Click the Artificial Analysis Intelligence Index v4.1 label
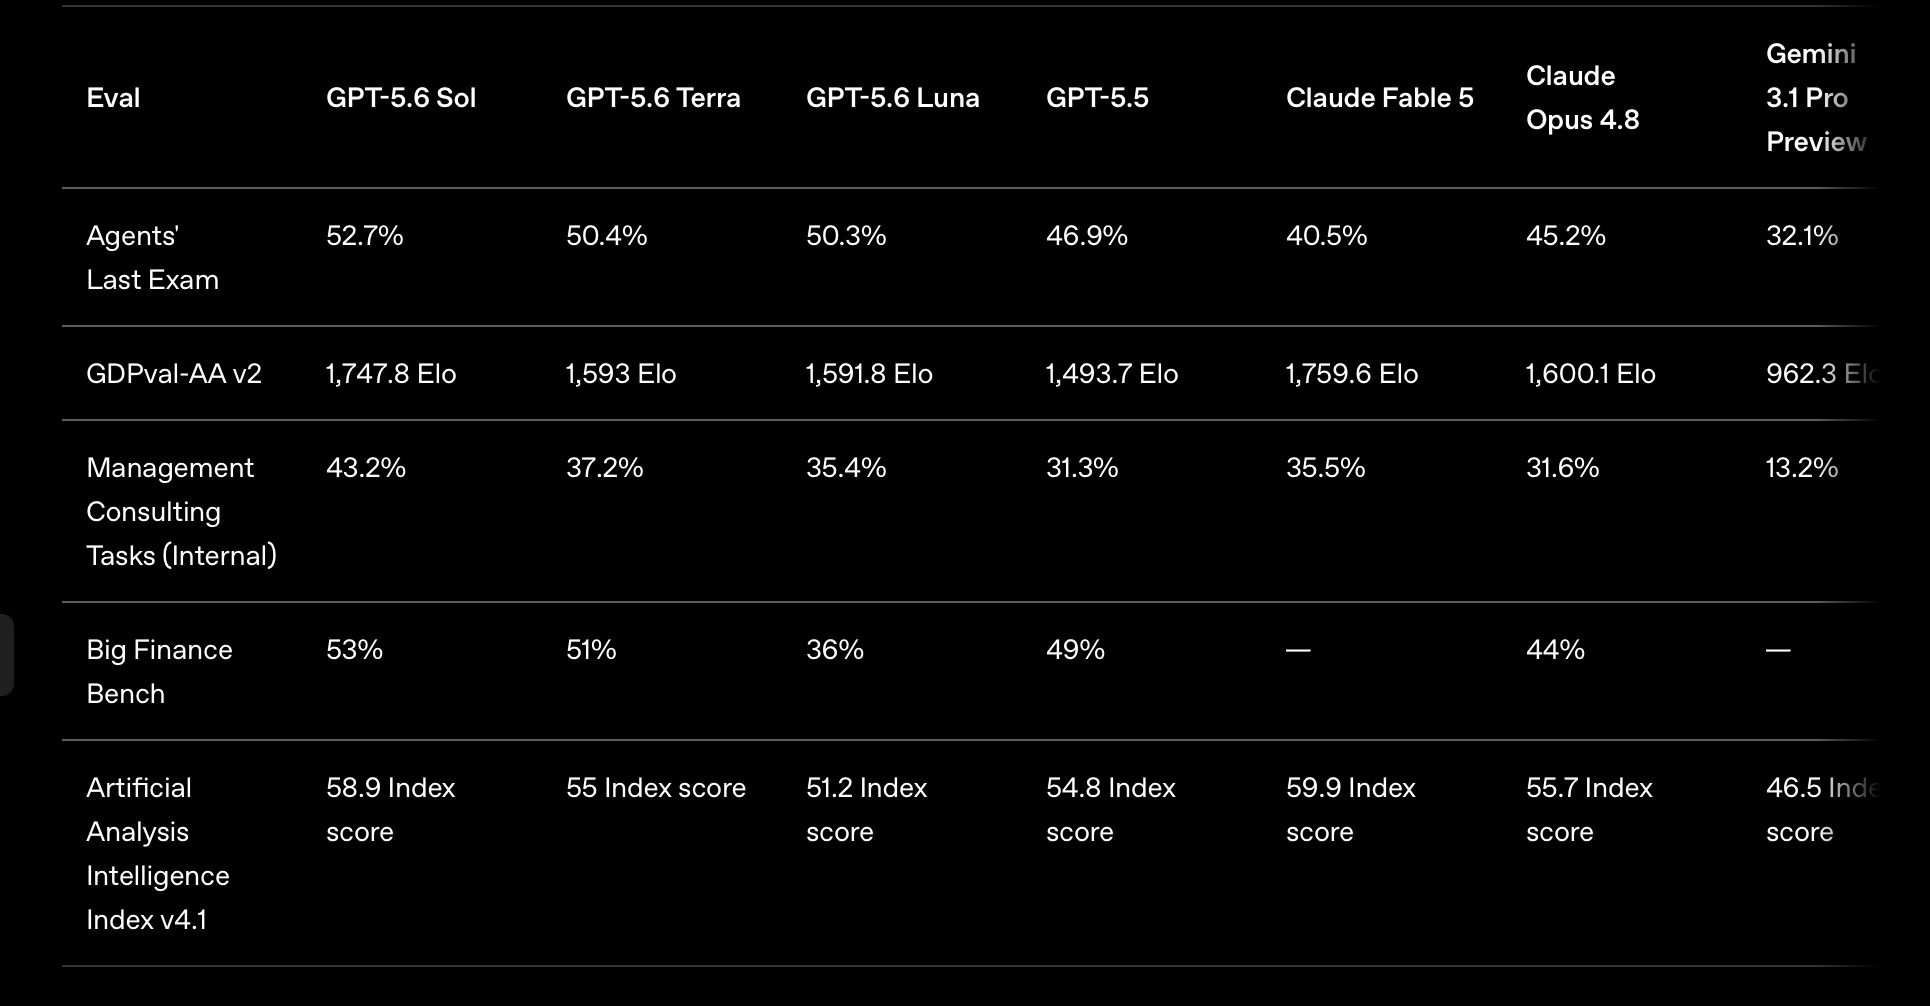The height and width of the screenshot is (1006, 1930). (158, 854)
